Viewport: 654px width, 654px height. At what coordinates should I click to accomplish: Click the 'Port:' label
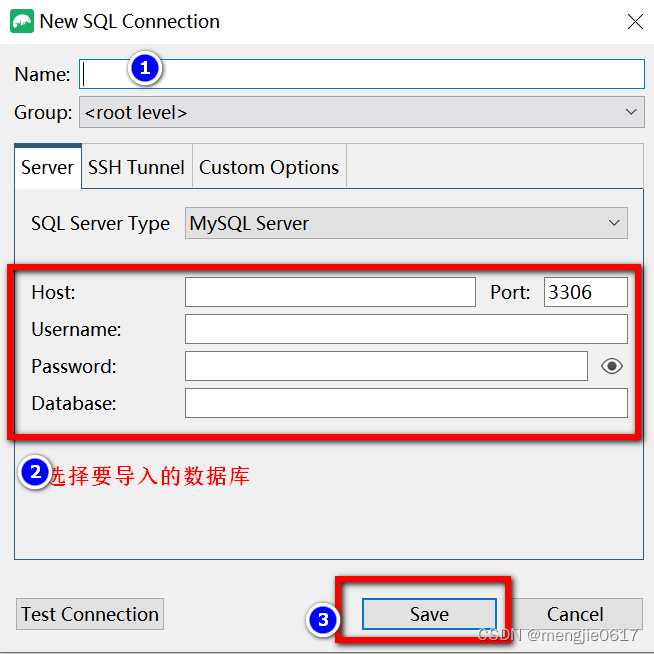coord(510,292)
